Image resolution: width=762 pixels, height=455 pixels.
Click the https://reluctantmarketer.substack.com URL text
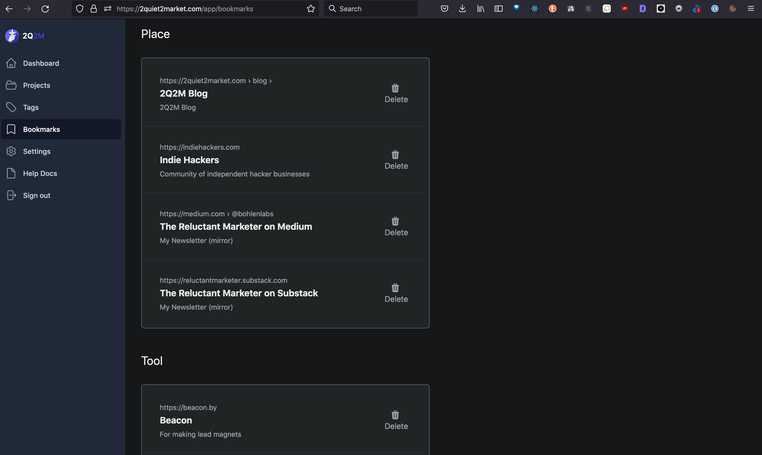(x=224, y=280)
